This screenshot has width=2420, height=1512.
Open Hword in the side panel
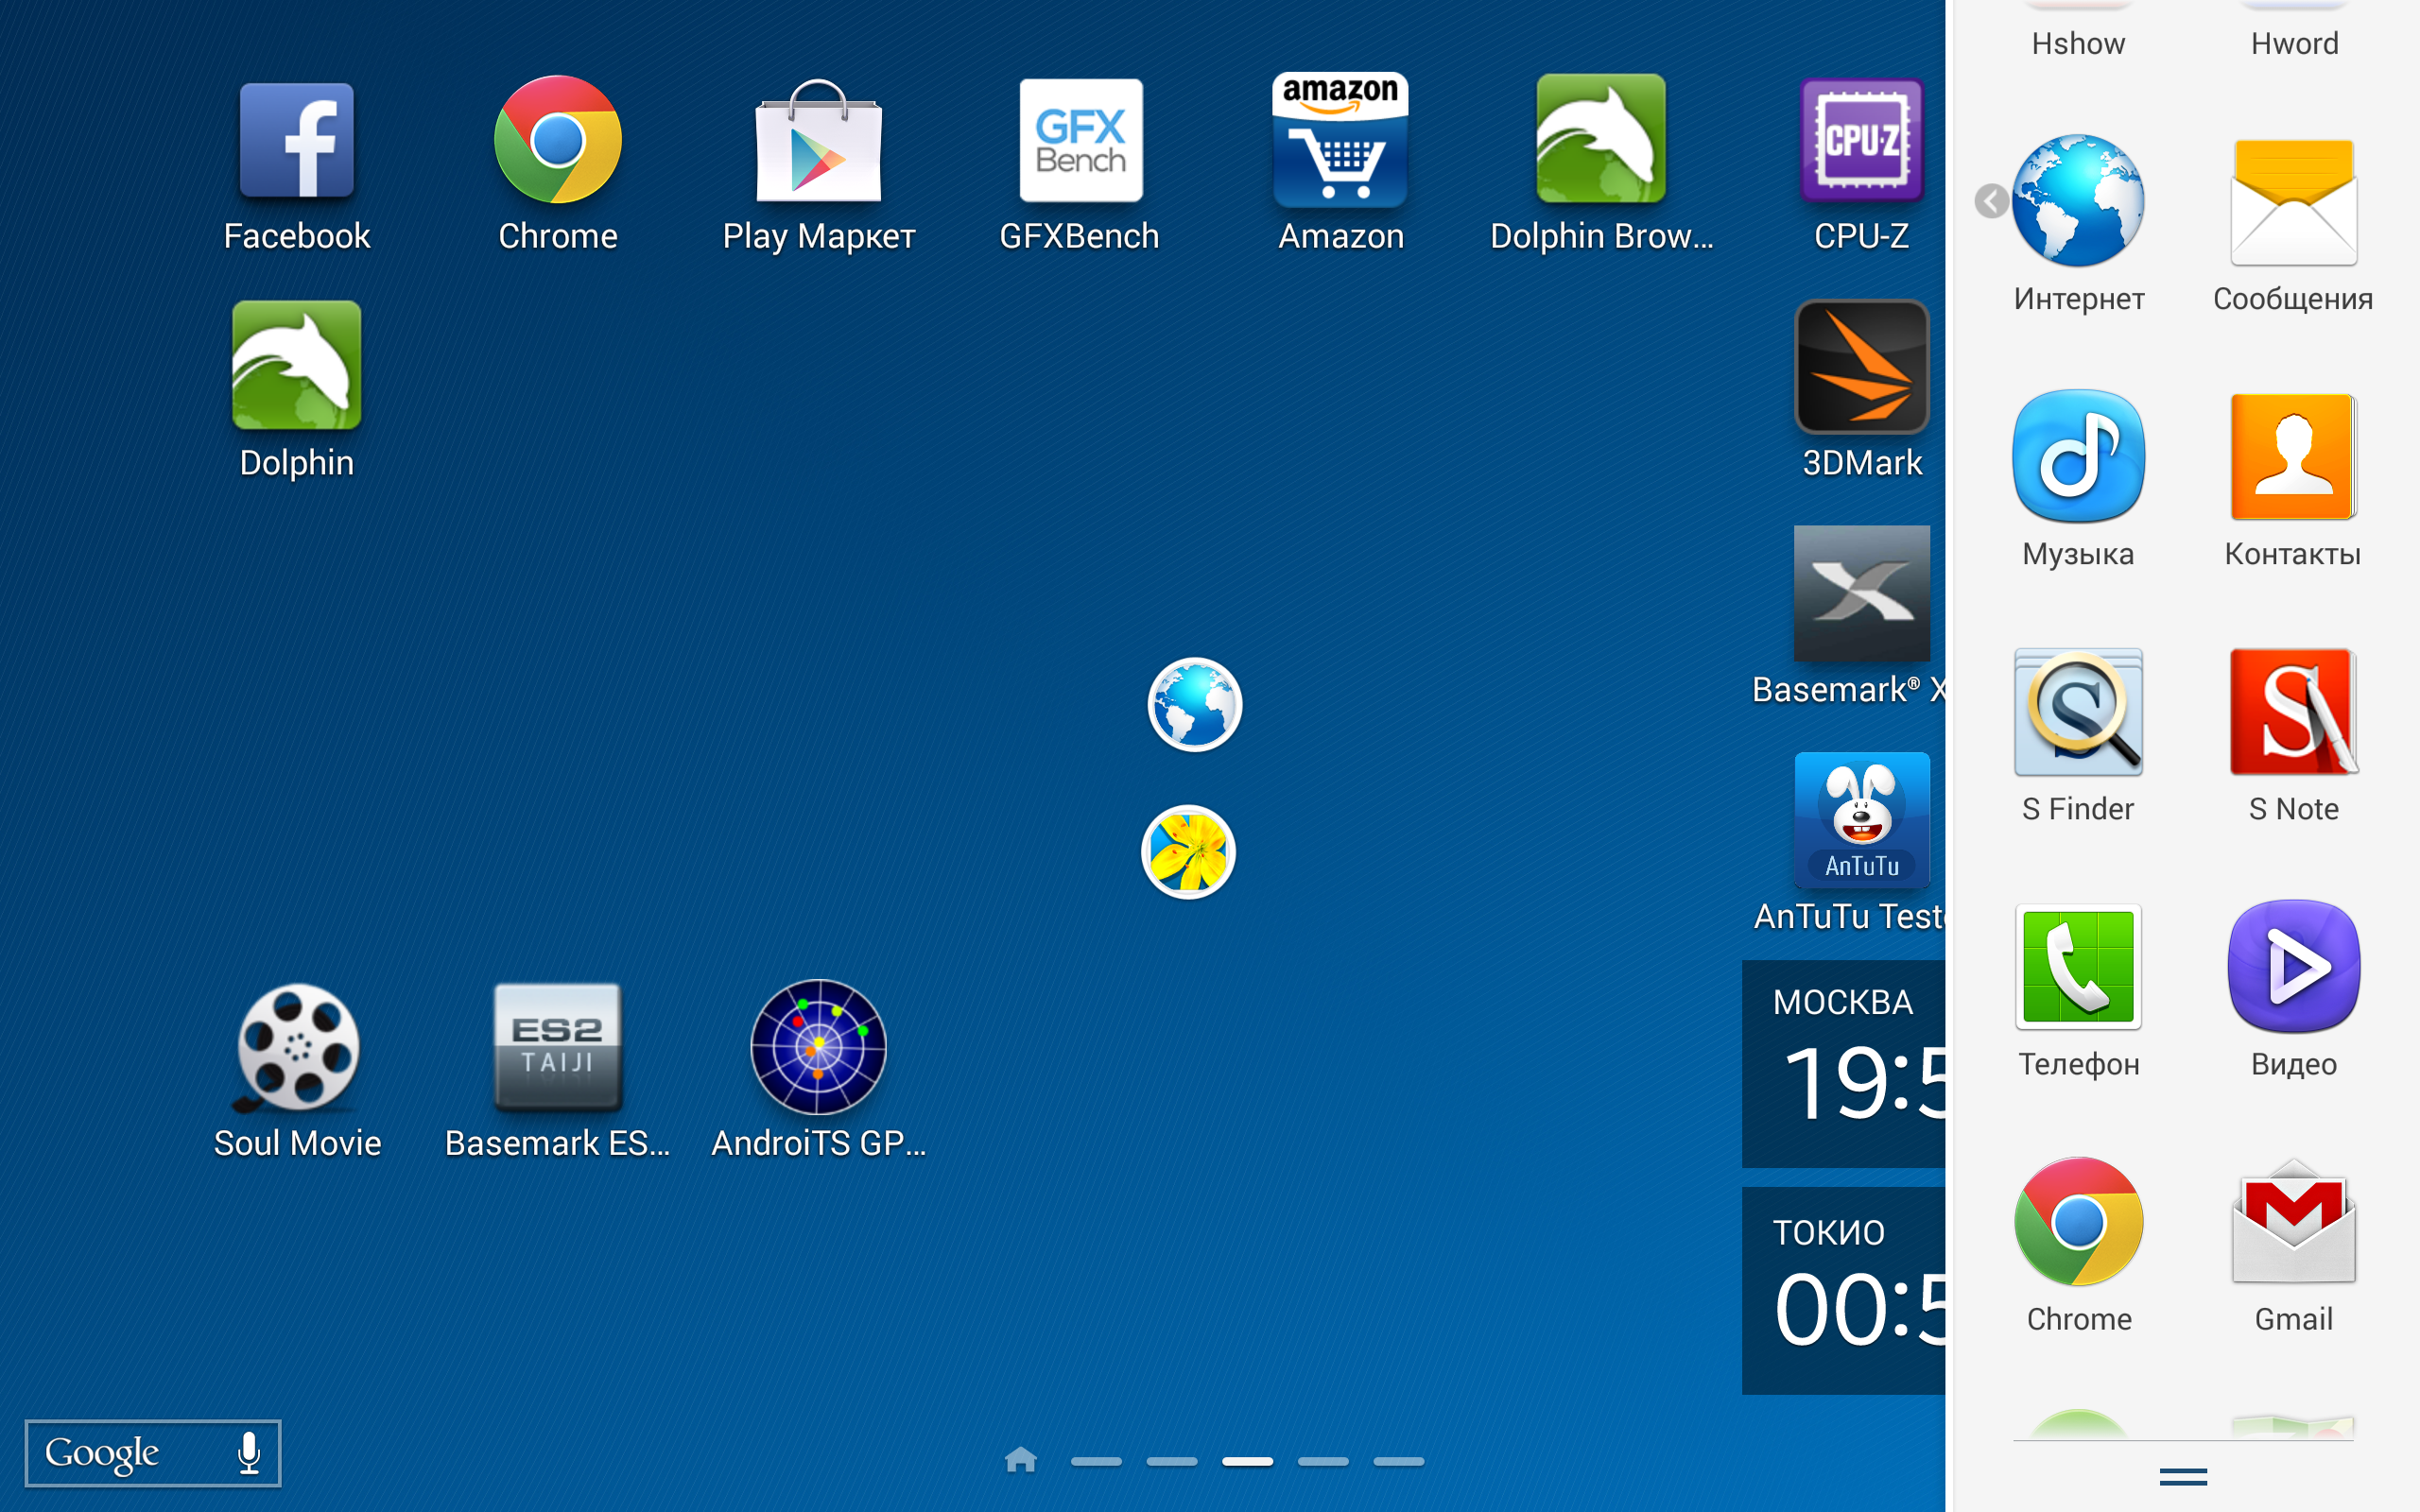(x=2294, y=30)
